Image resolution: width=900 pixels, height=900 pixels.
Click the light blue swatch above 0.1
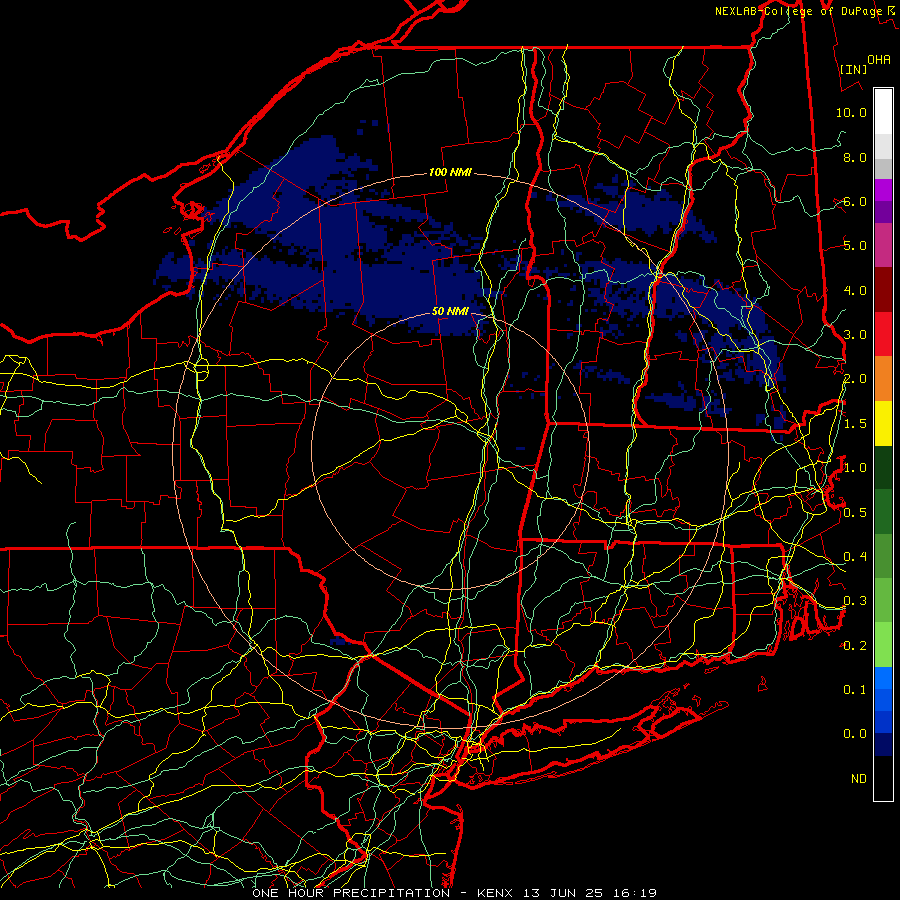point(883,678)
